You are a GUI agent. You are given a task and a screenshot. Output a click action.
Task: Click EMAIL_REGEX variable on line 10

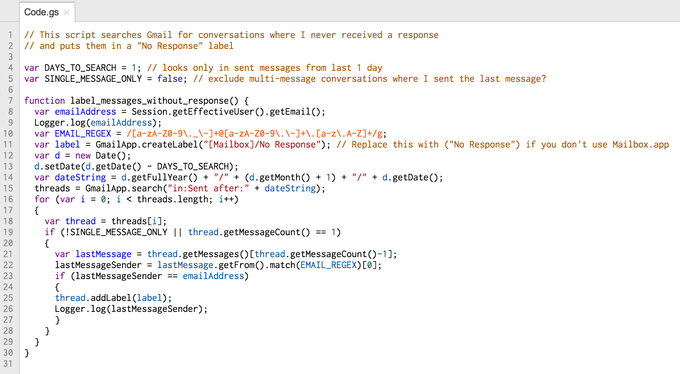click(x=82, y=134)
